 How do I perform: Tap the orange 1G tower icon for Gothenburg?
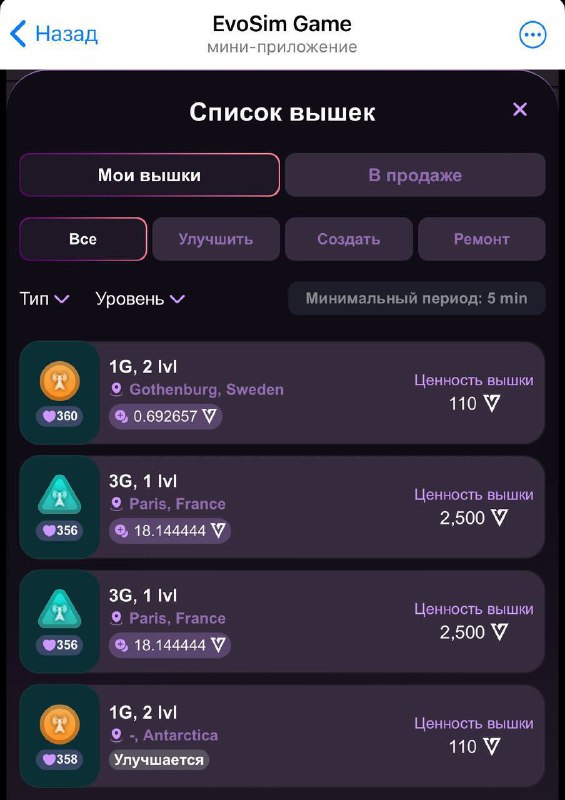tap(60, 381)
